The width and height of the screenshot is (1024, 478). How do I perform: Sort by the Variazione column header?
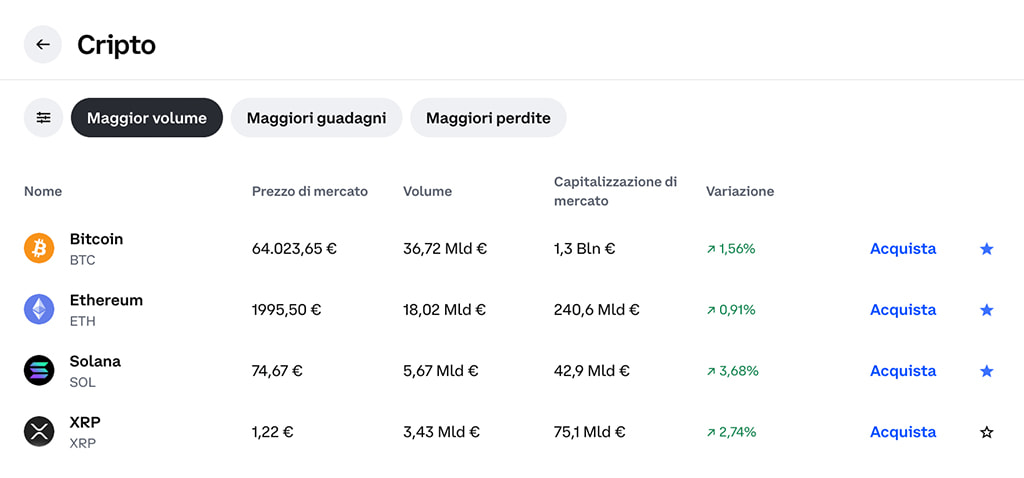point(740,191)
